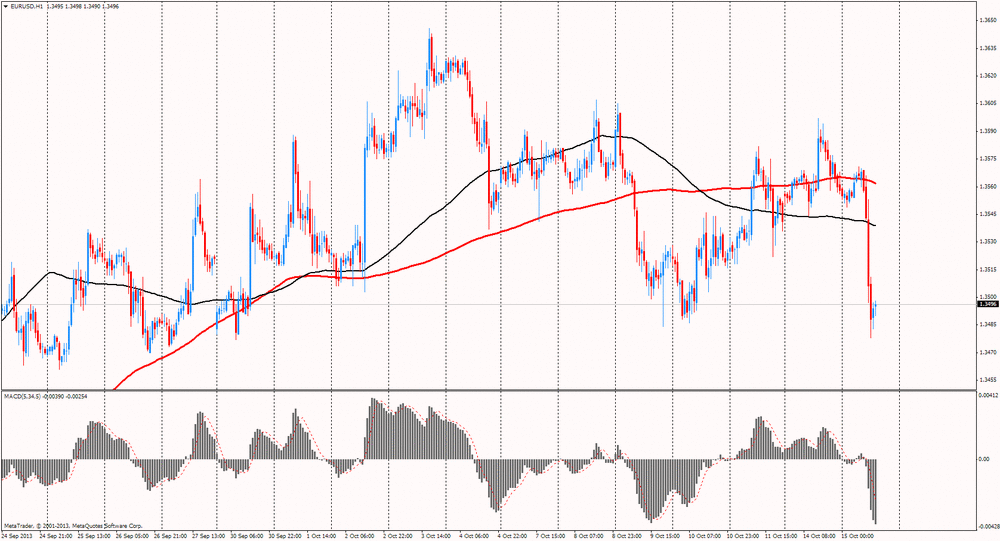Click the 2 Oct 06:00 time label
1000x541 pixels.
[360, 536]
